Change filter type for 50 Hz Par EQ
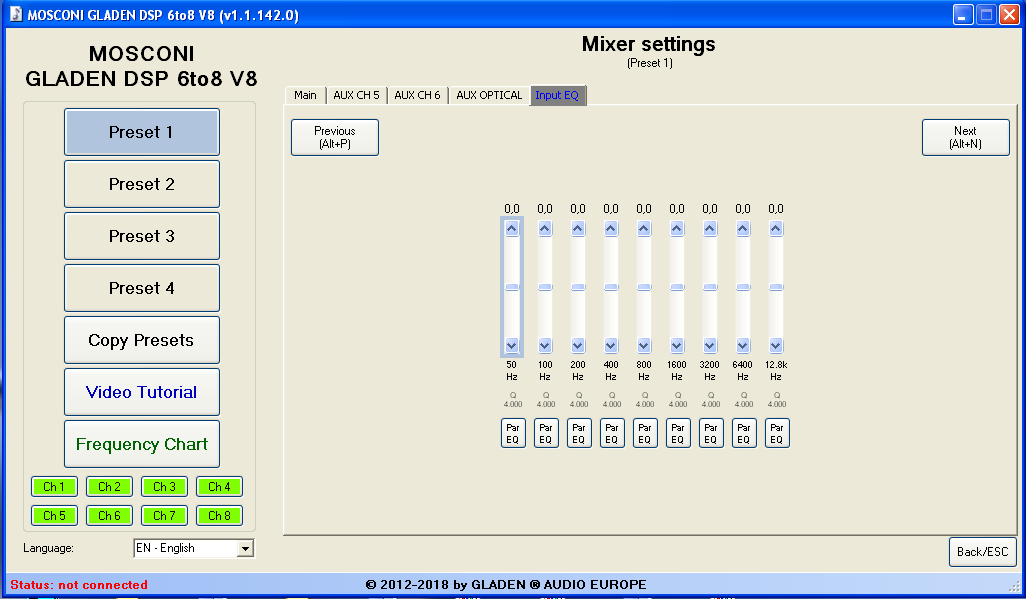The width and height of the screenshot is (1026, 599). [x=513, y=433]
